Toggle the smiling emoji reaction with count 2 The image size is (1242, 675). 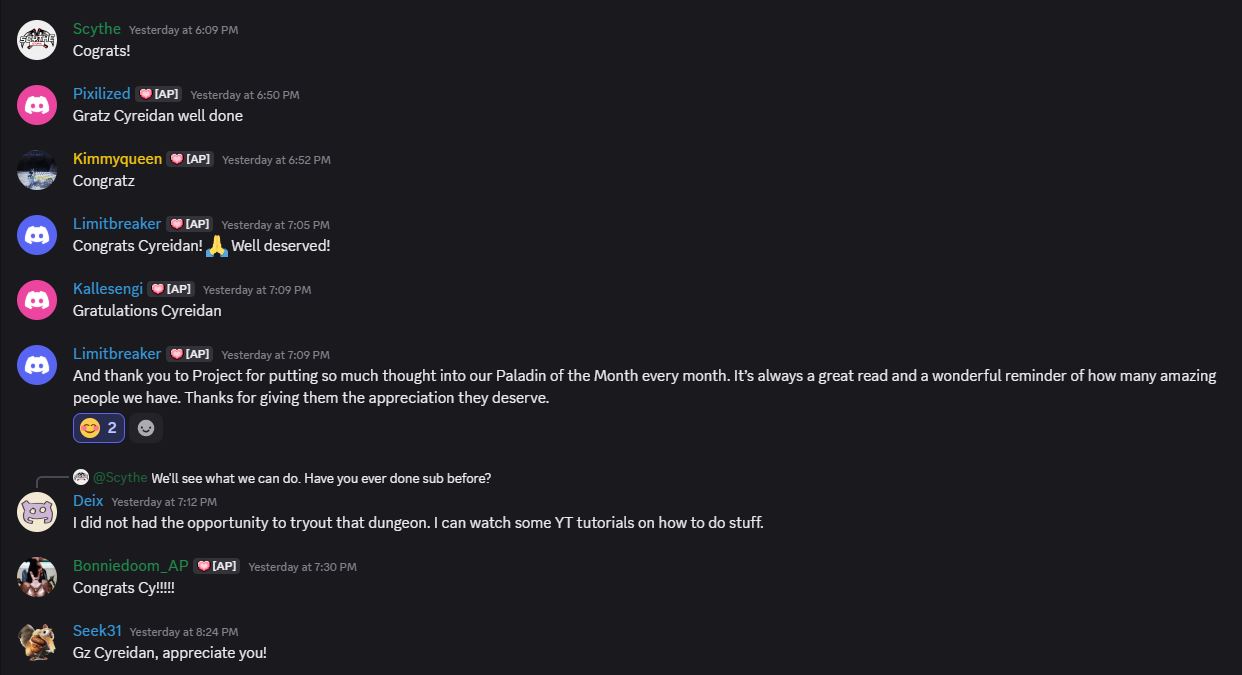(x=99, y=428)
